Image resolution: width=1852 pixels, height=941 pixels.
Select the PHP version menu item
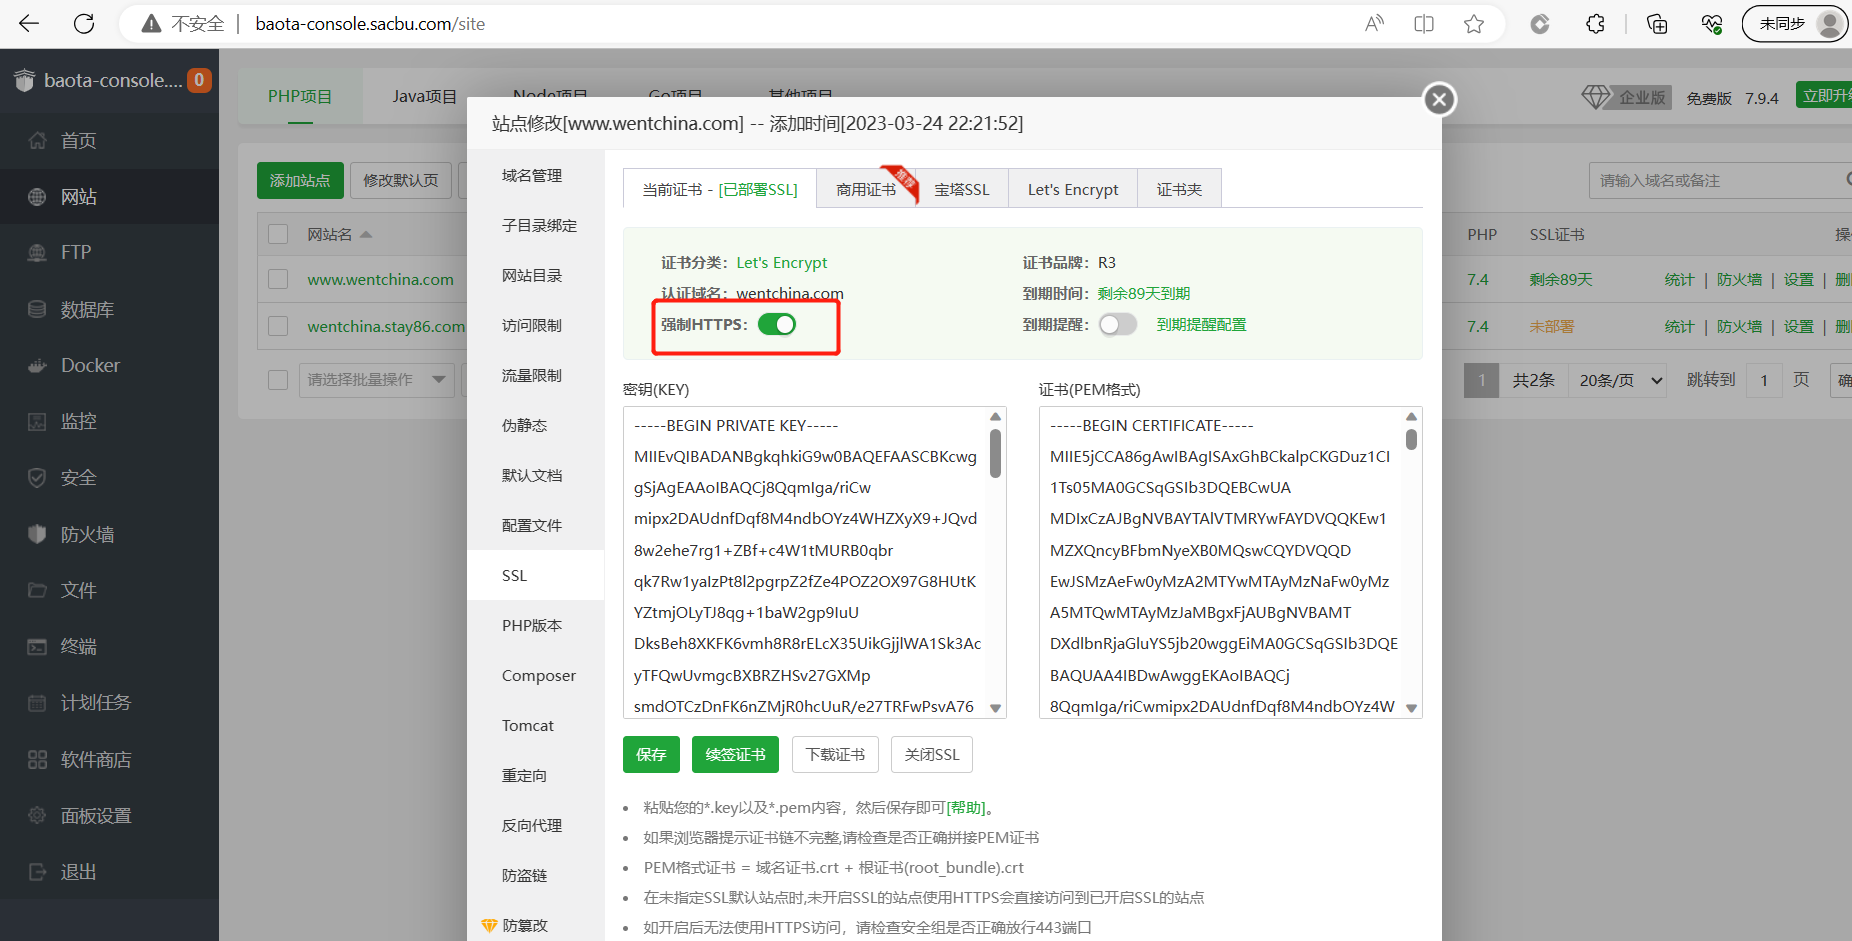(532, 626)
